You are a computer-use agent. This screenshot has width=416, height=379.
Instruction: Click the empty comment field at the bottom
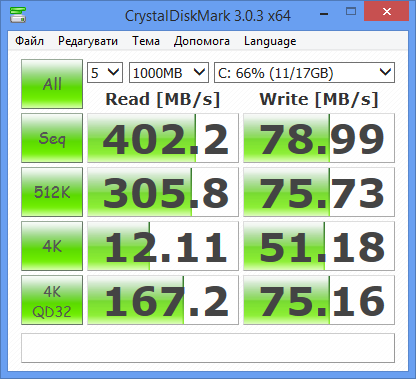pos(208,348)
